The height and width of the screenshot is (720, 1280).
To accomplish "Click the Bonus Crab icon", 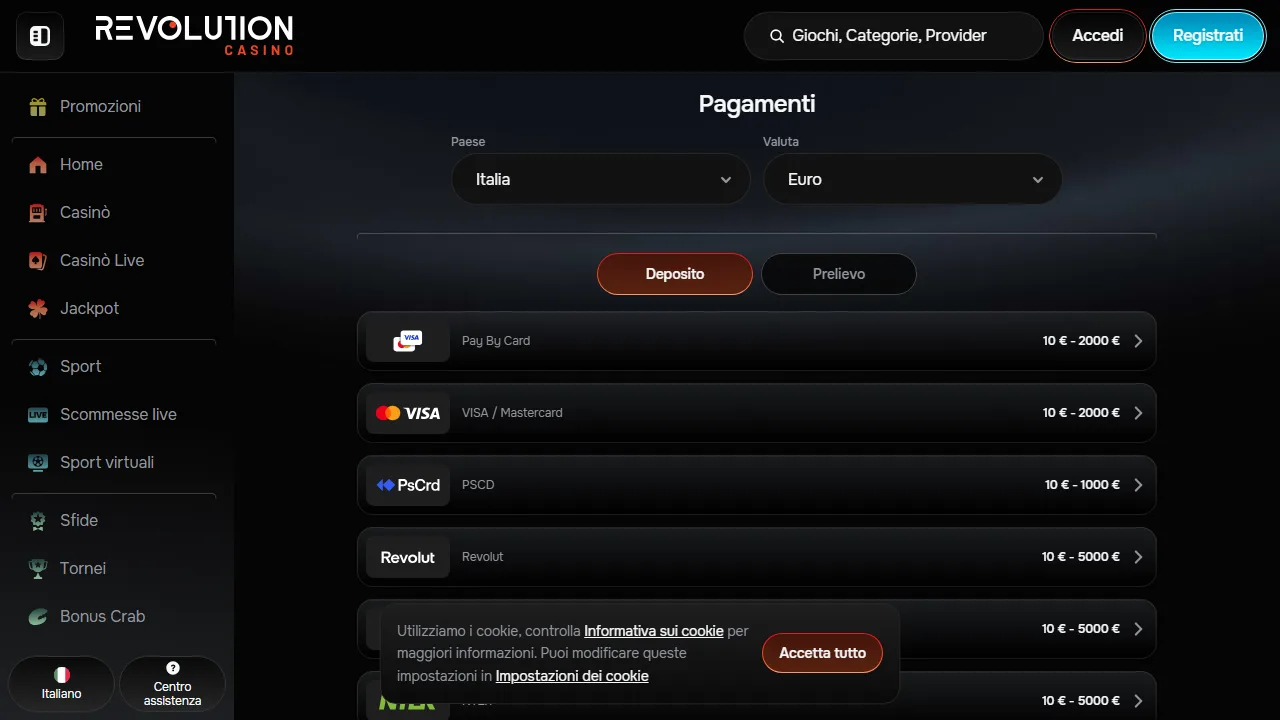I will pos(38,616).
